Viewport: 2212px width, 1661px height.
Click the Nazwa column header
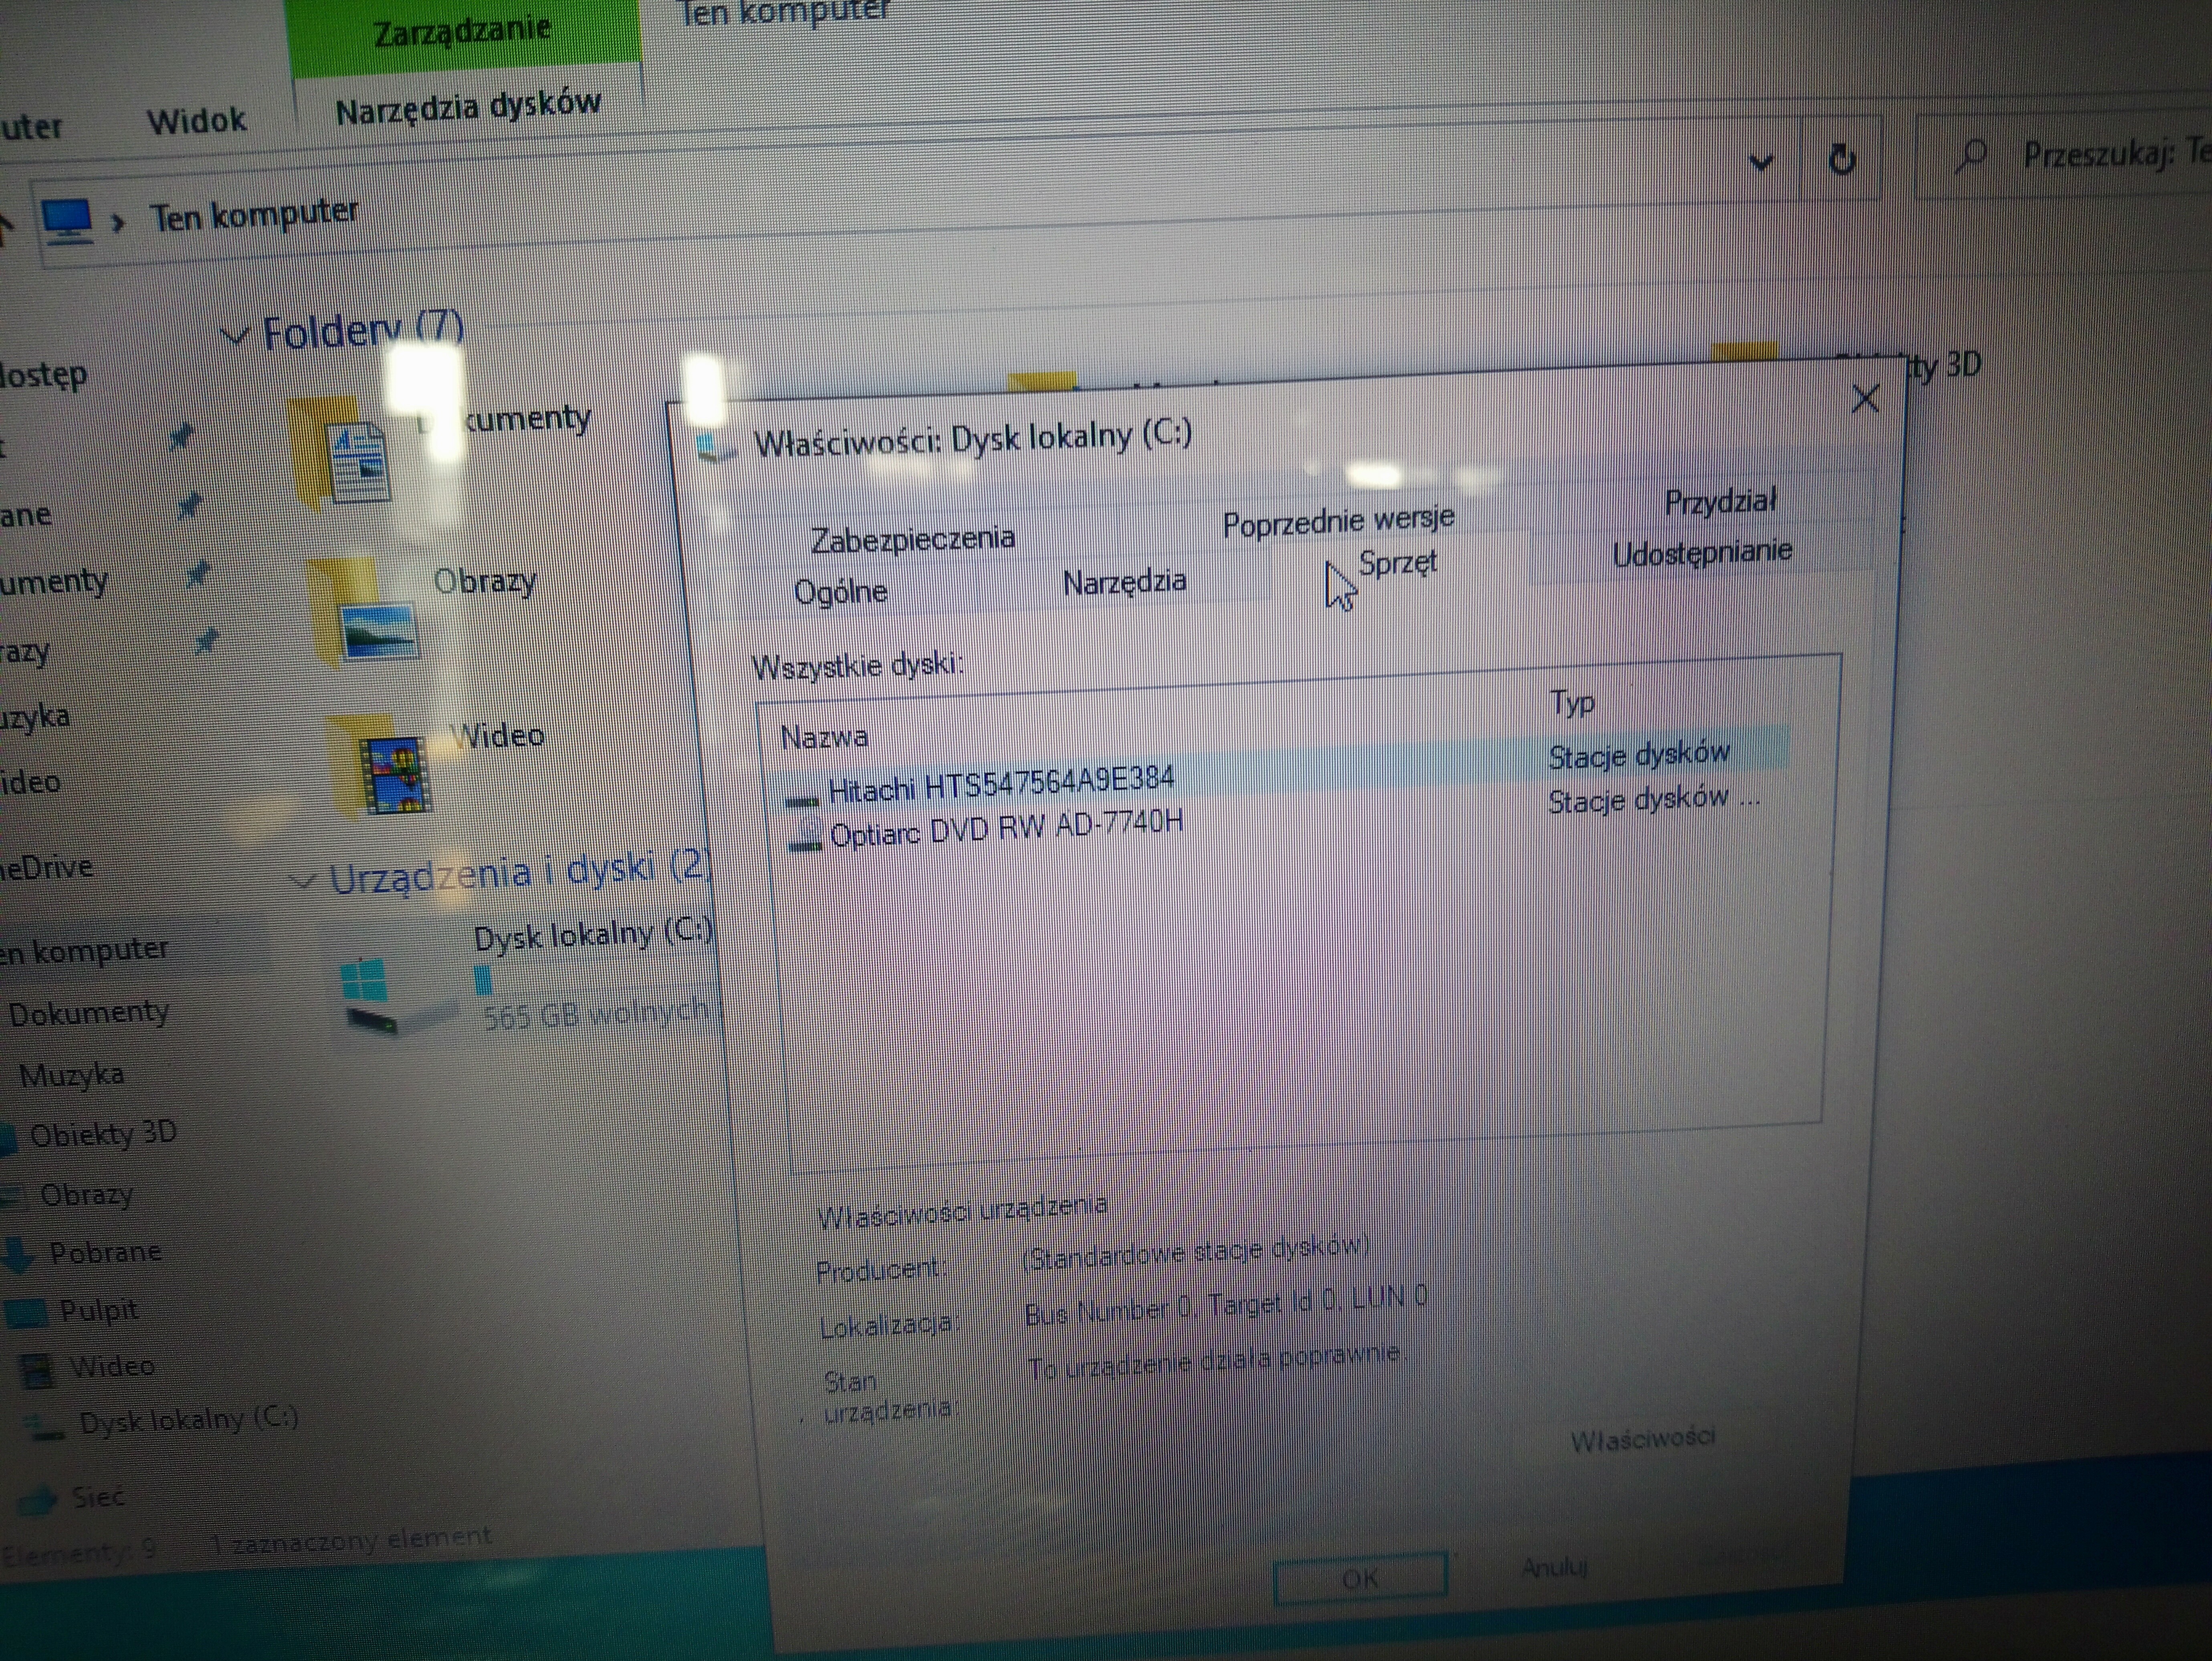coord(824,738)
